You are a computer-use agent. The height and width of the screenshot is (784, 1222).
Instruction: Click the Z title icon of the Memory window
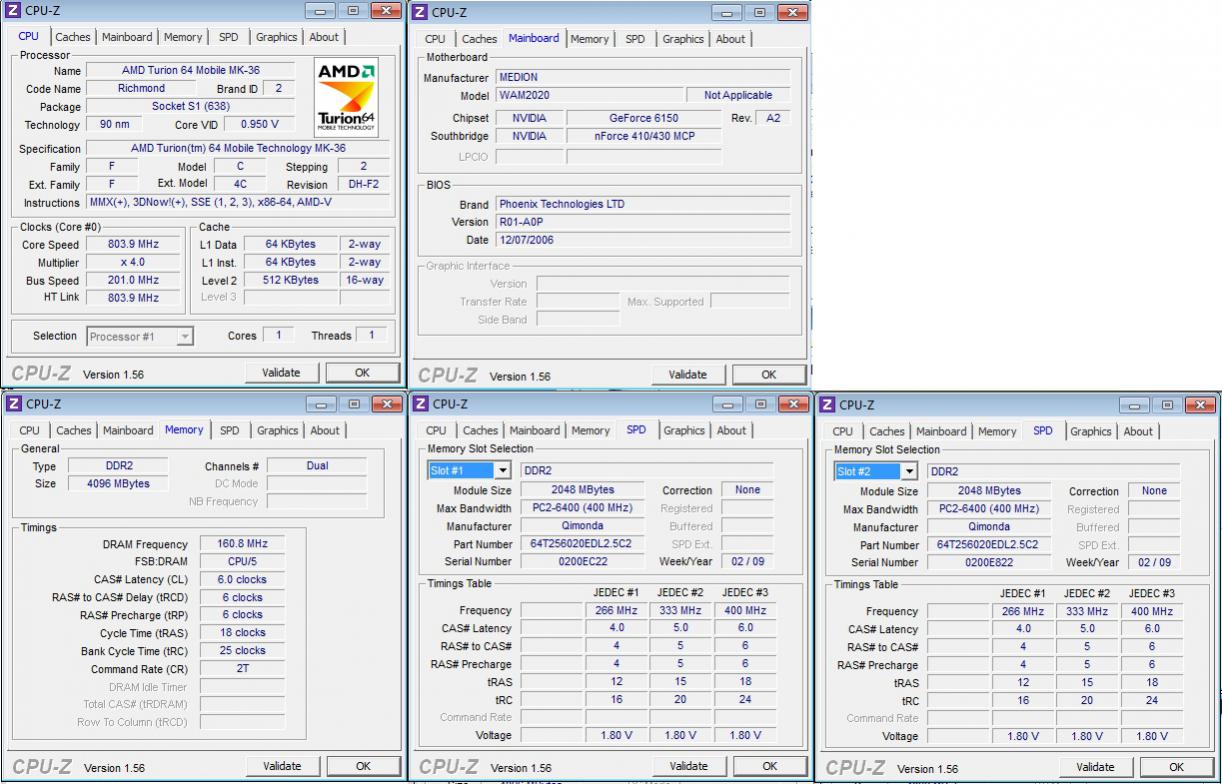pyautogui.click(x=13, y=404)
